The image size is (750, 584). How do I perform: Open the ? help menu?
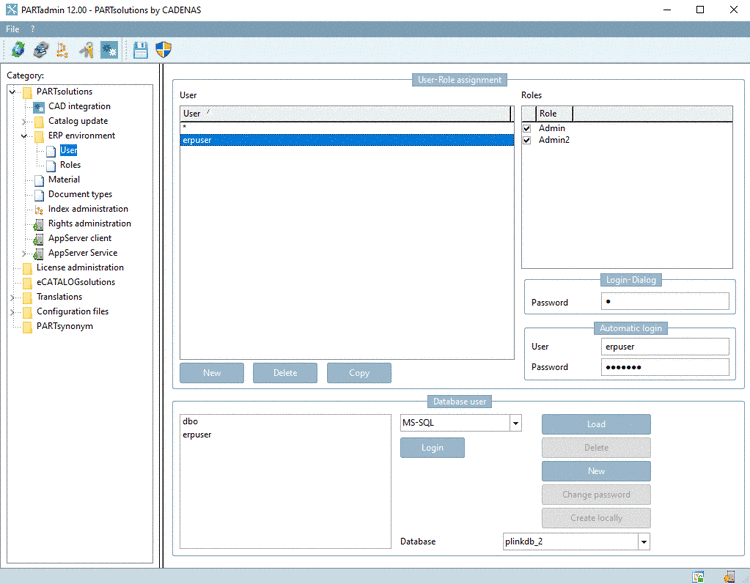(x=32, y=29)
